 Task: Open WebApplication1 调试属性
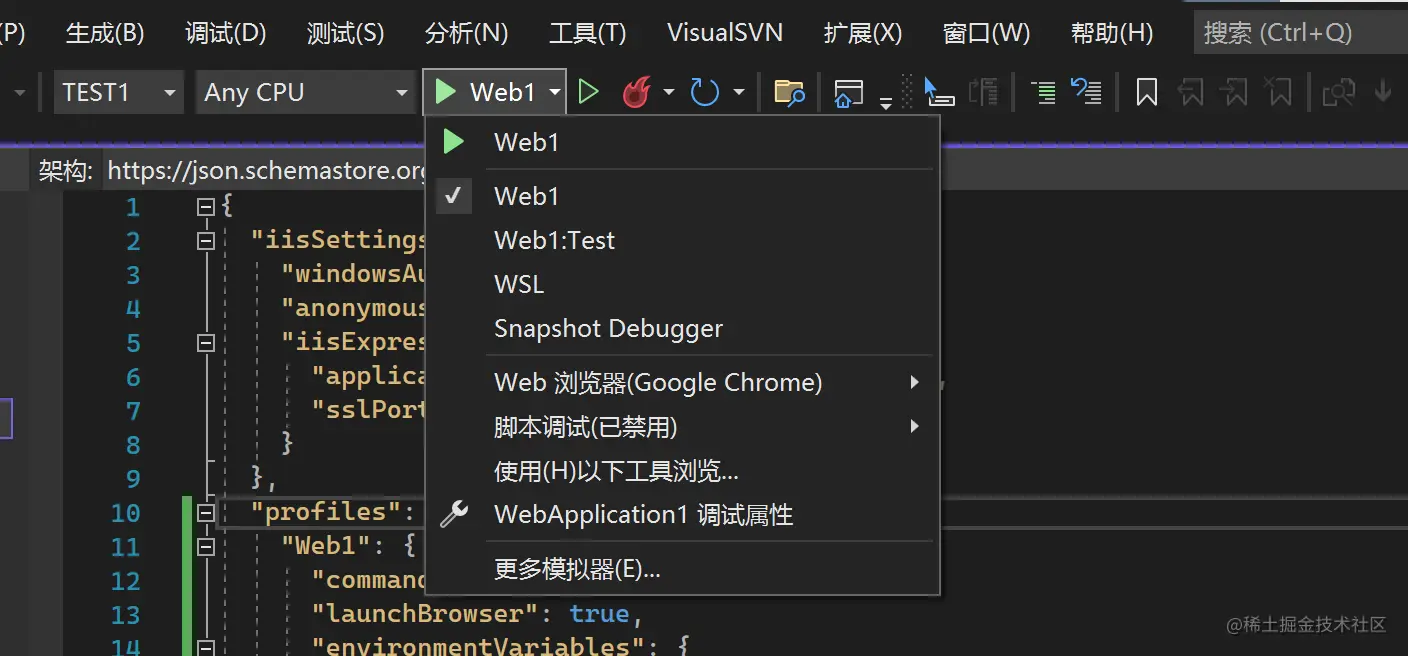coord(683,515)
